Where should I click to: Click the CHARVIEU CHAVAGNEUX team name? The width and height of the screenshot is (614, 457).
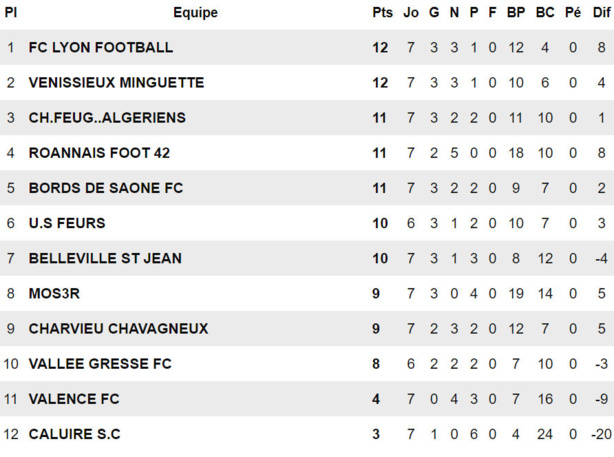[118, 329]
